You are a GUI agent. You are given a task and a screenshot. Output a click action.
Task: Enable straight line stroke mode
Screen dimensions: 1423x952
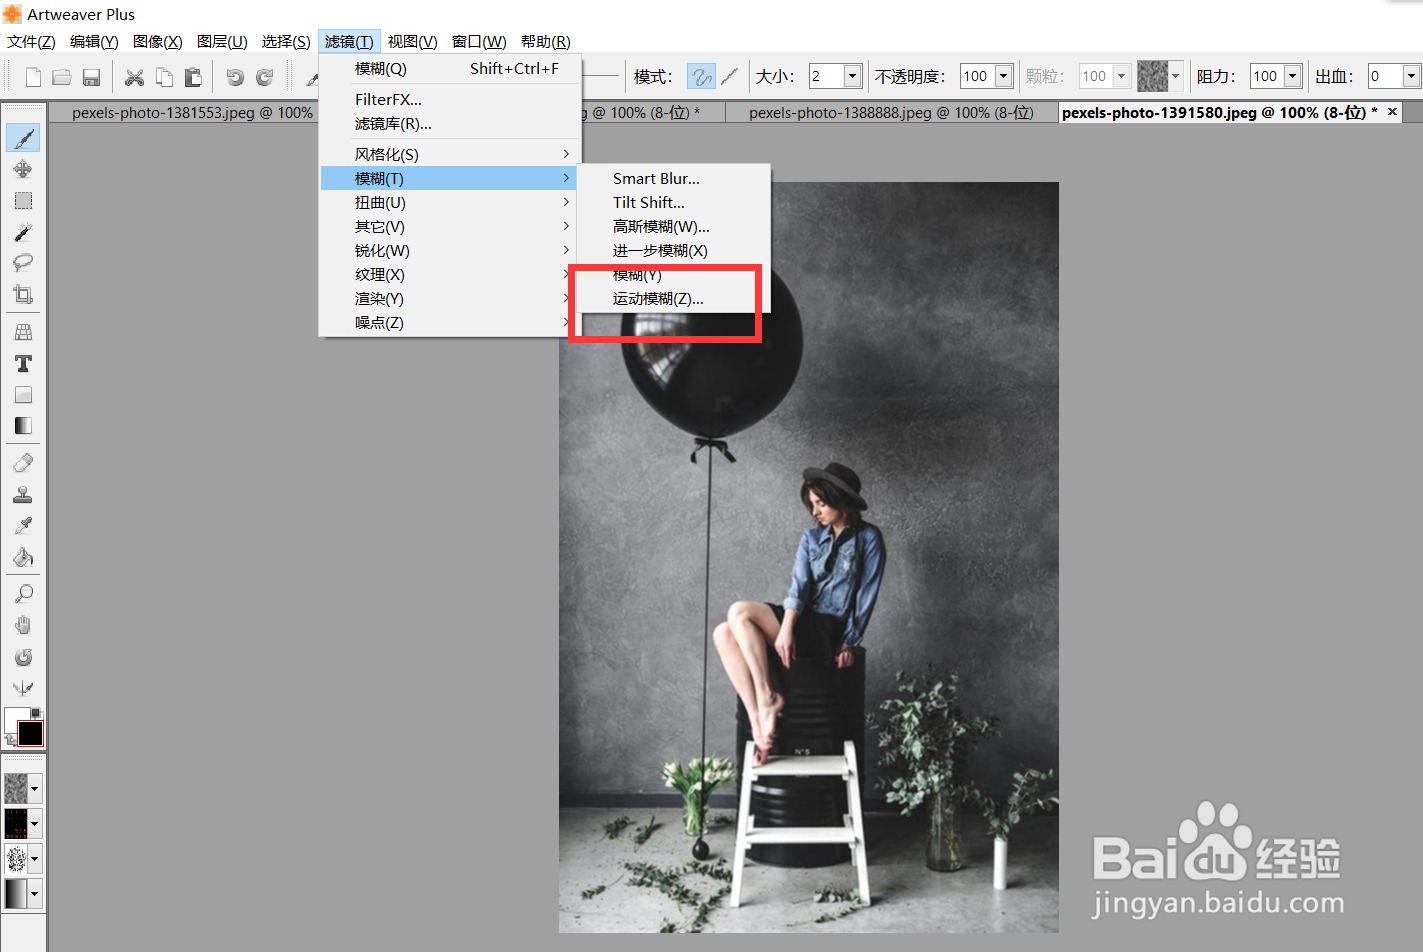pyautogui.click(x=730, y=76)
